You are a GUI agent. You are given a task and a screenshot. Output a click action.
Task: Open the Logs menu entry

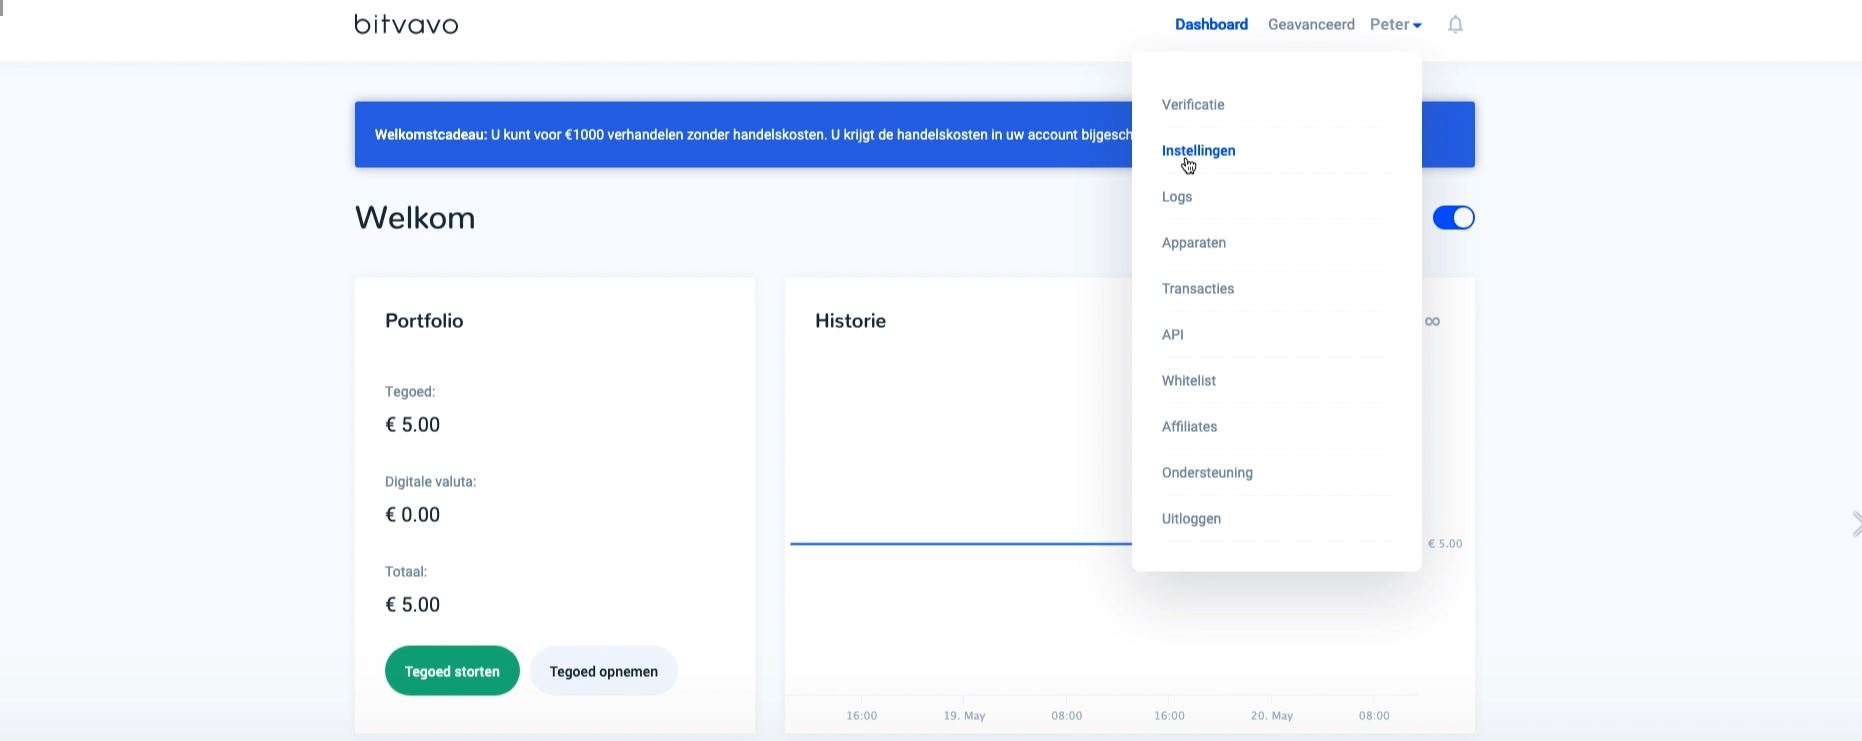coord(1177,197)
